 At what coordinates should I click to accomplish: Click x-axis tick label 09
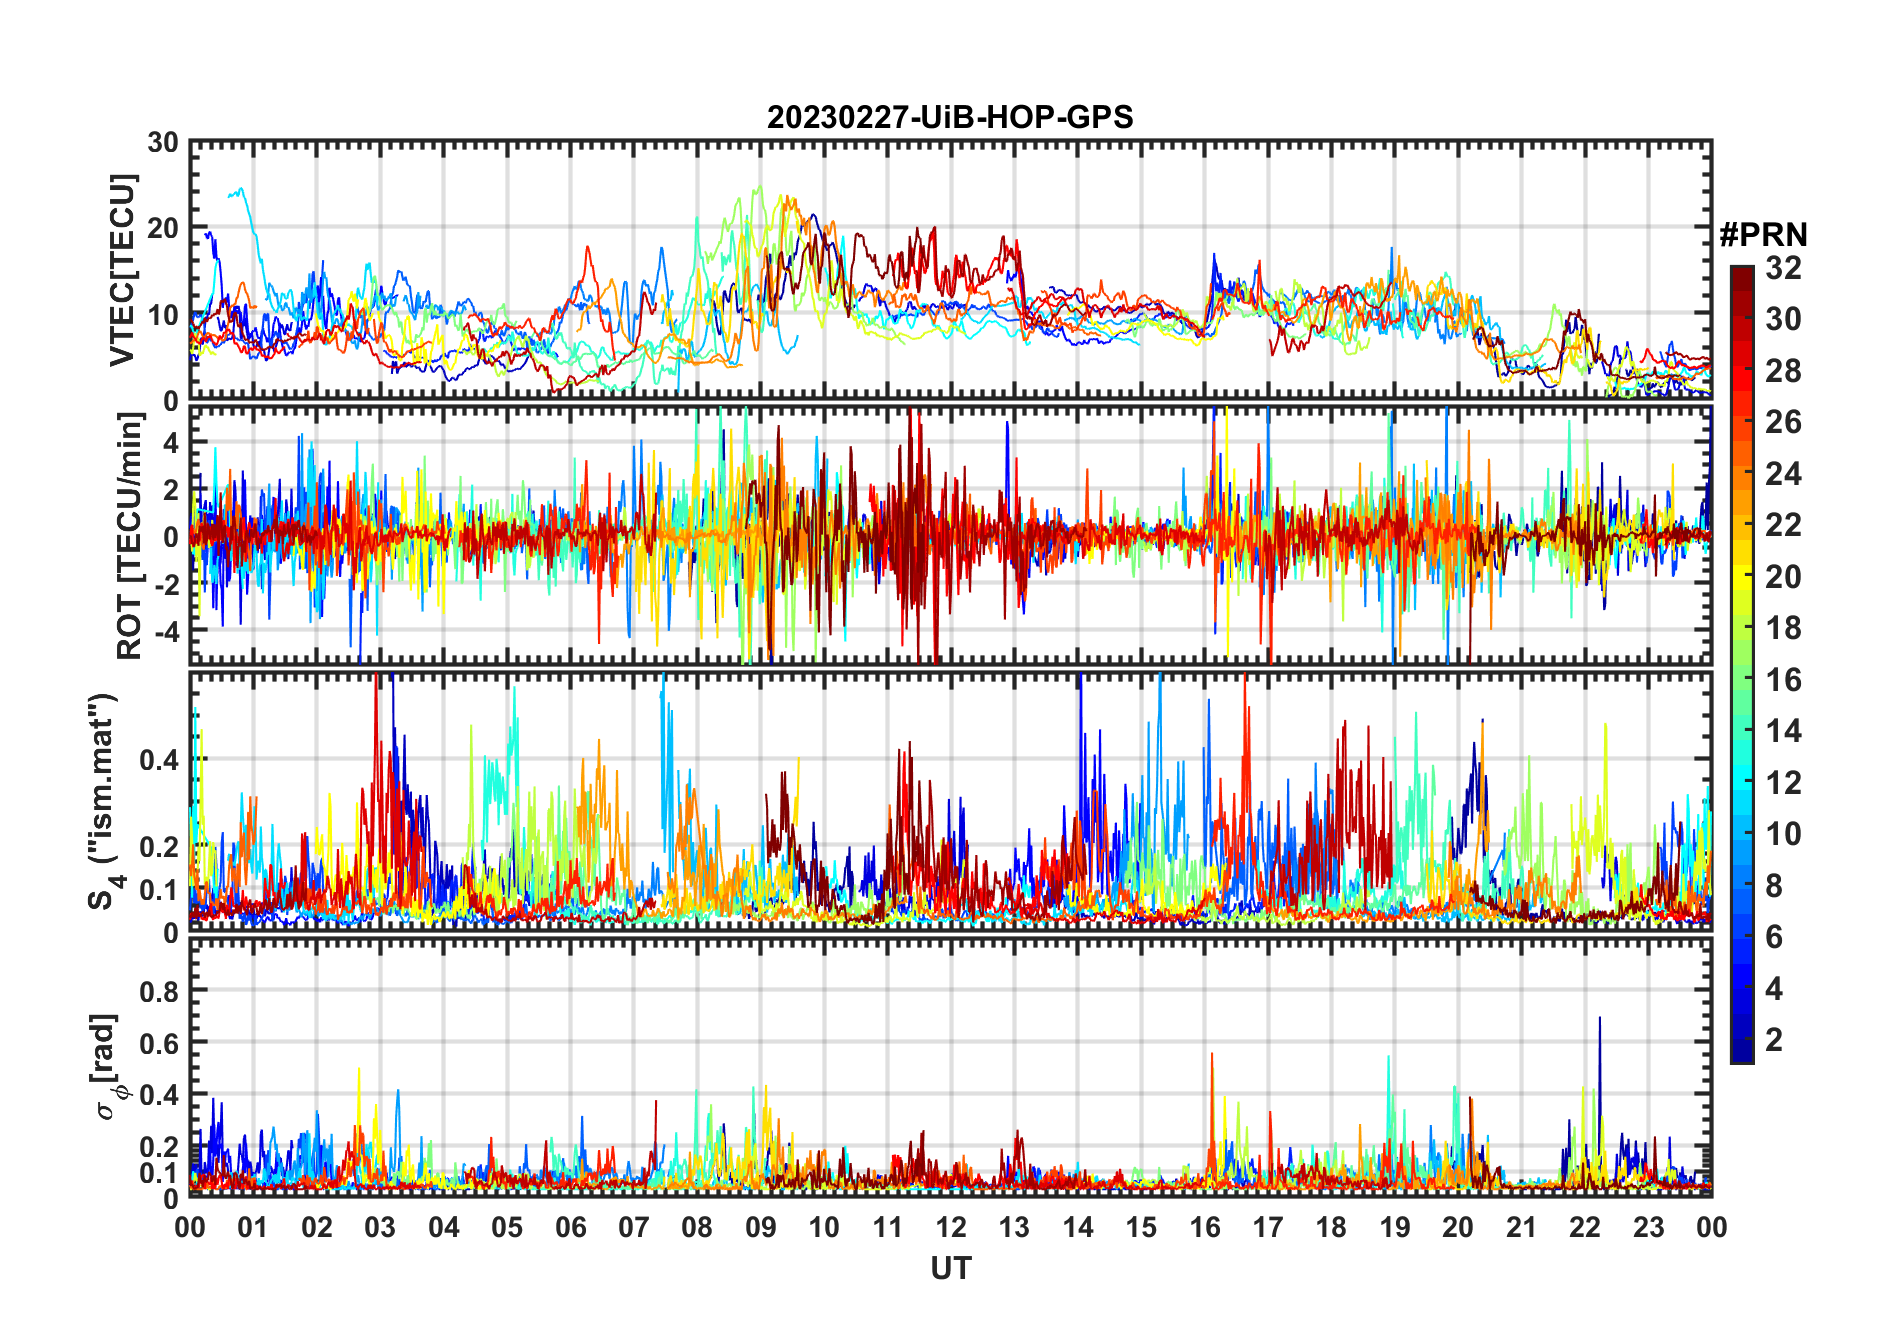(761, 1227)
